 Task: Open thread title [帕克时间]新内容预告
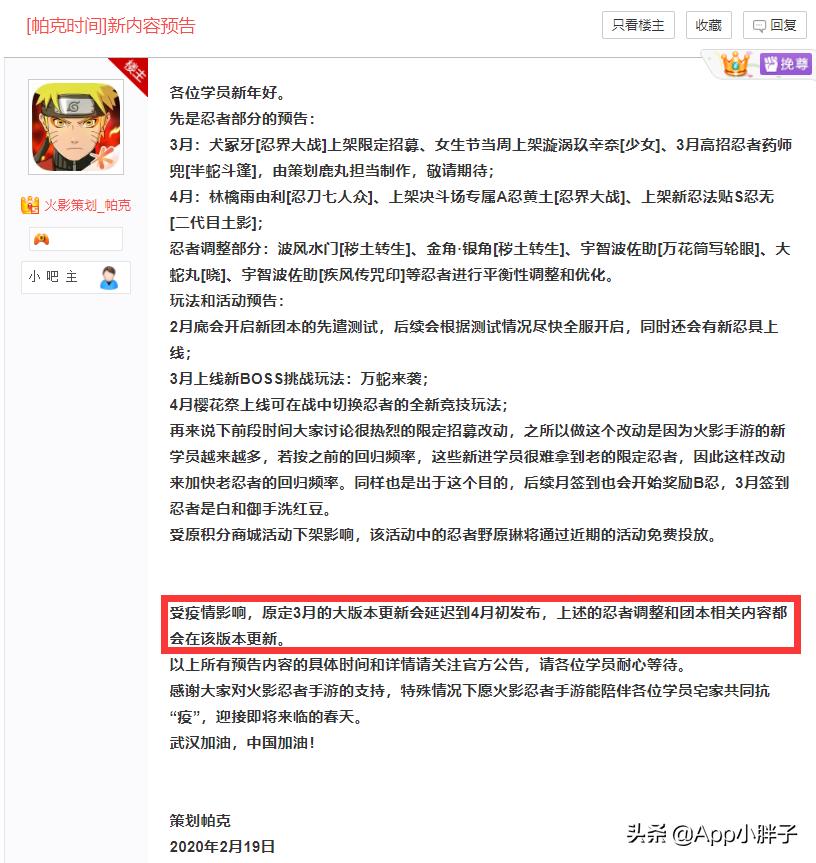111,26
